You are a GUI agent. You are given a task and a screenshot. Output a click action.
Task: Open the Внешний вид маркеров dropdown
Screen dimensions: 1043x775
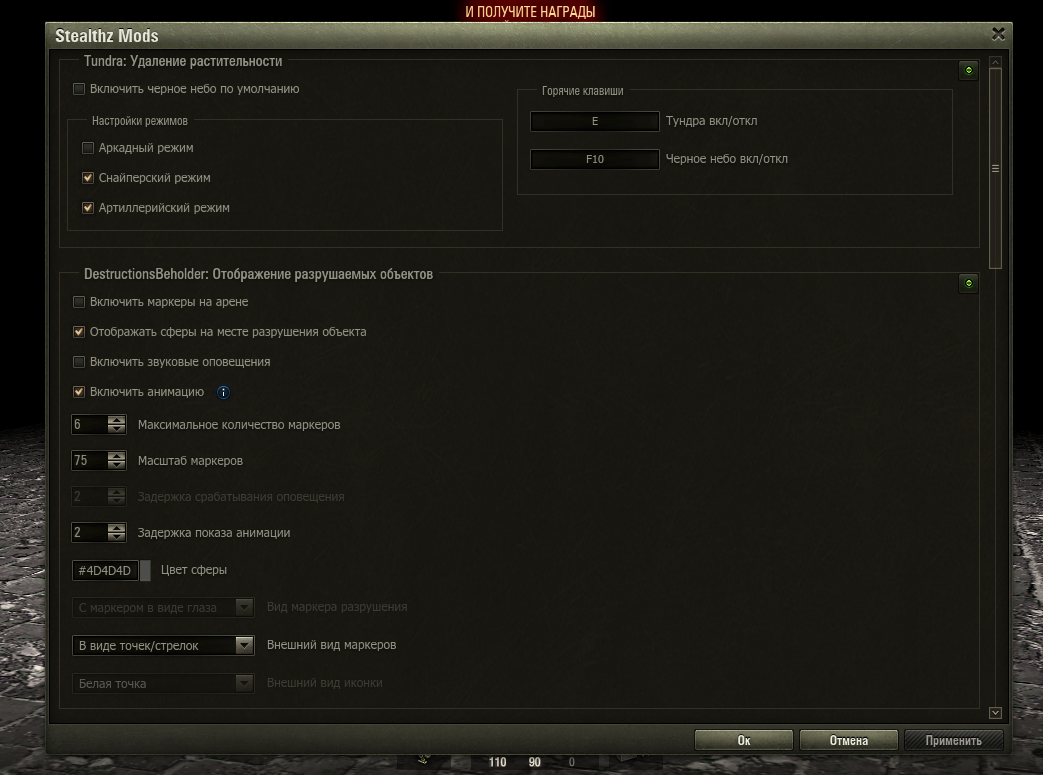244,646
